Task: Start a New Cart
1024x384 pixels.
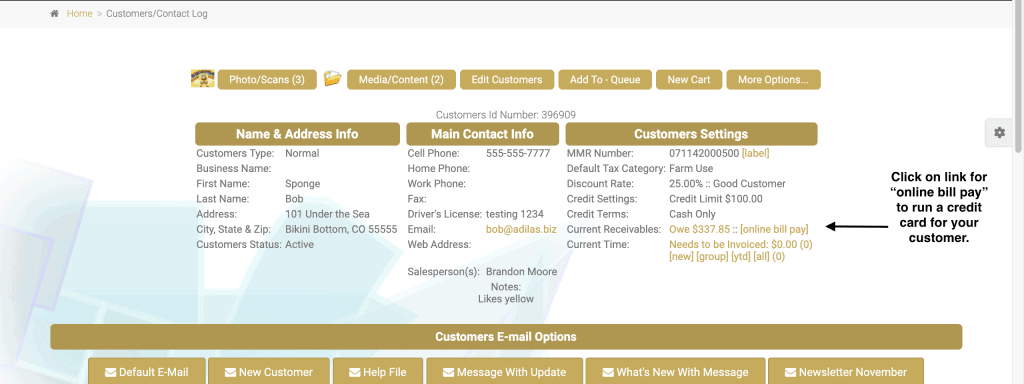Action: [688, 80]
